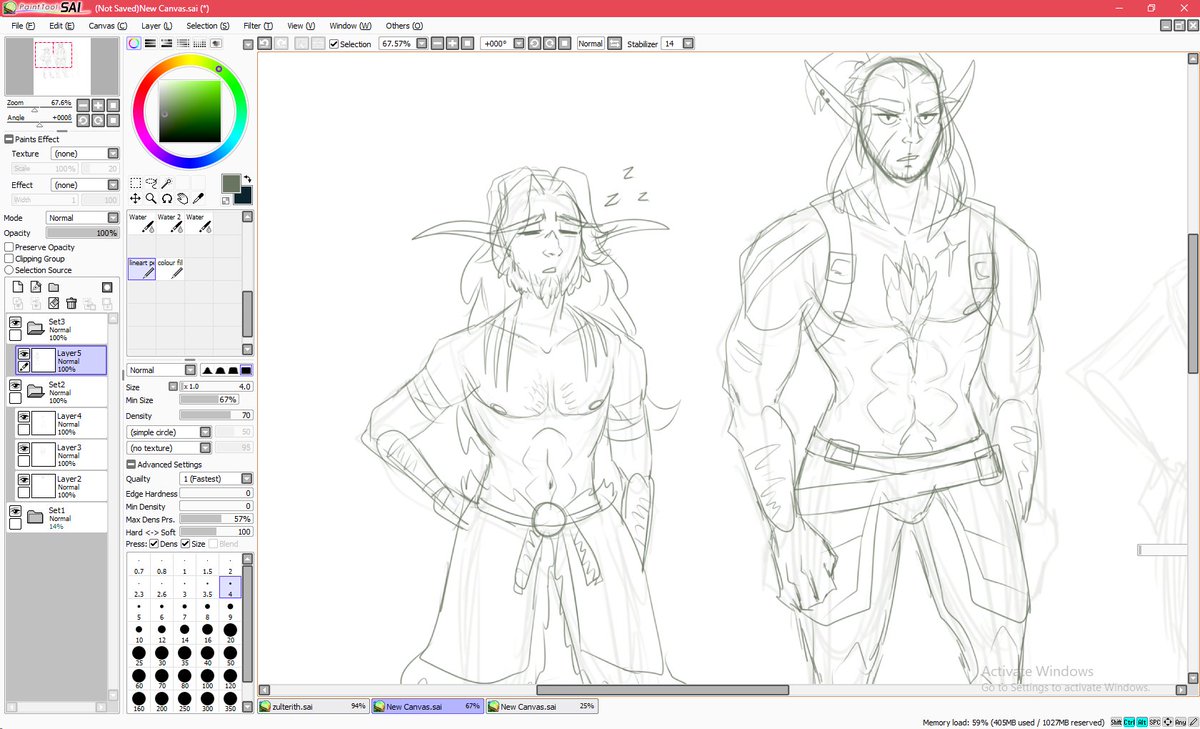This screenshot has width=1200, height=729.
Task: Select the Rotate canvas tool
Action: (x=167, y=199)
